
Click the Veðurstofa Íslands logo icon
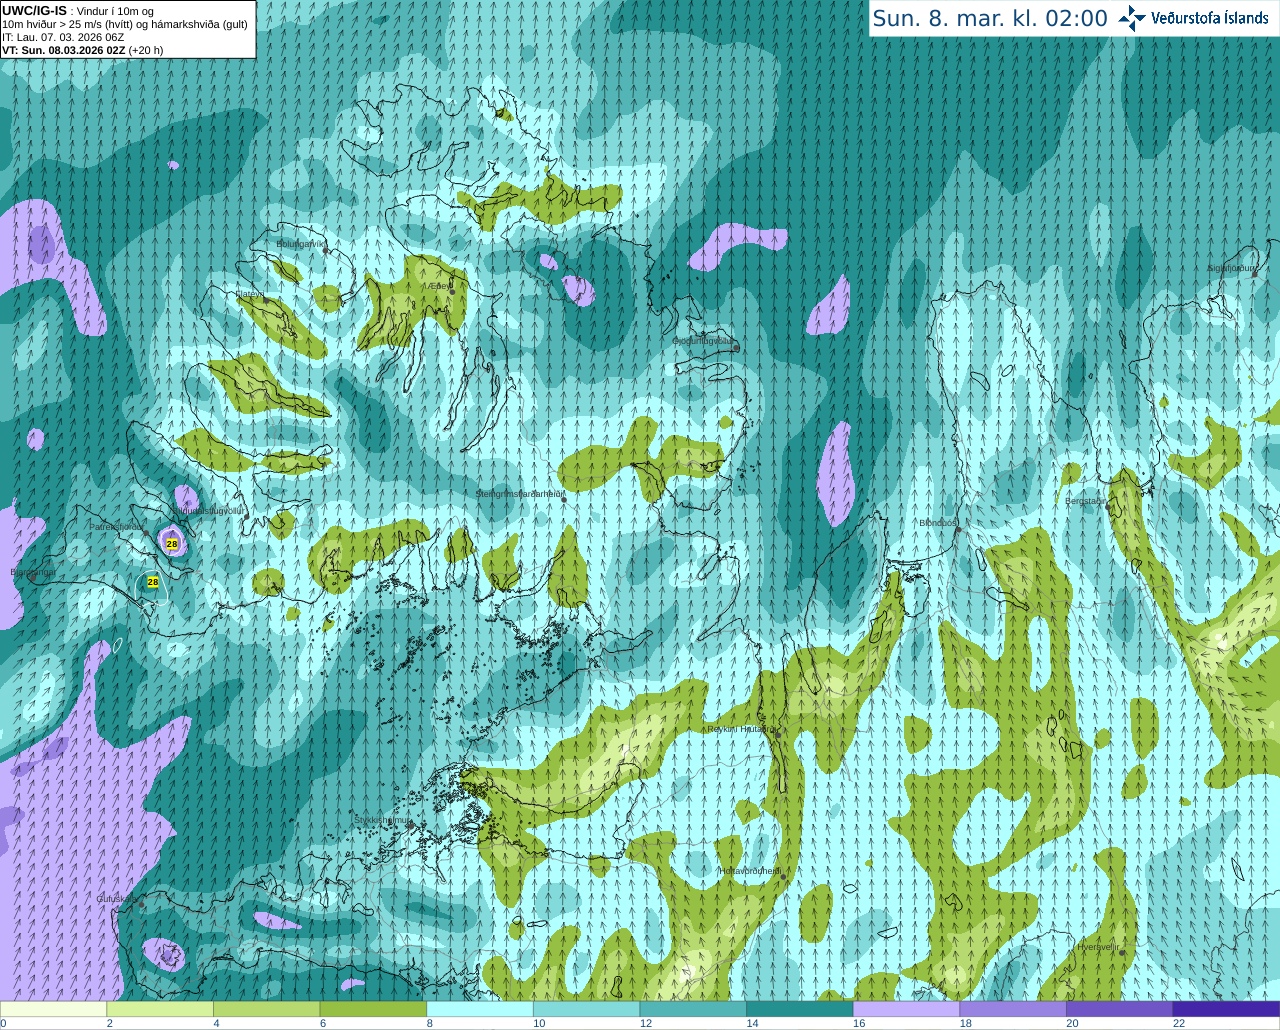click(x=1132, y=18)
